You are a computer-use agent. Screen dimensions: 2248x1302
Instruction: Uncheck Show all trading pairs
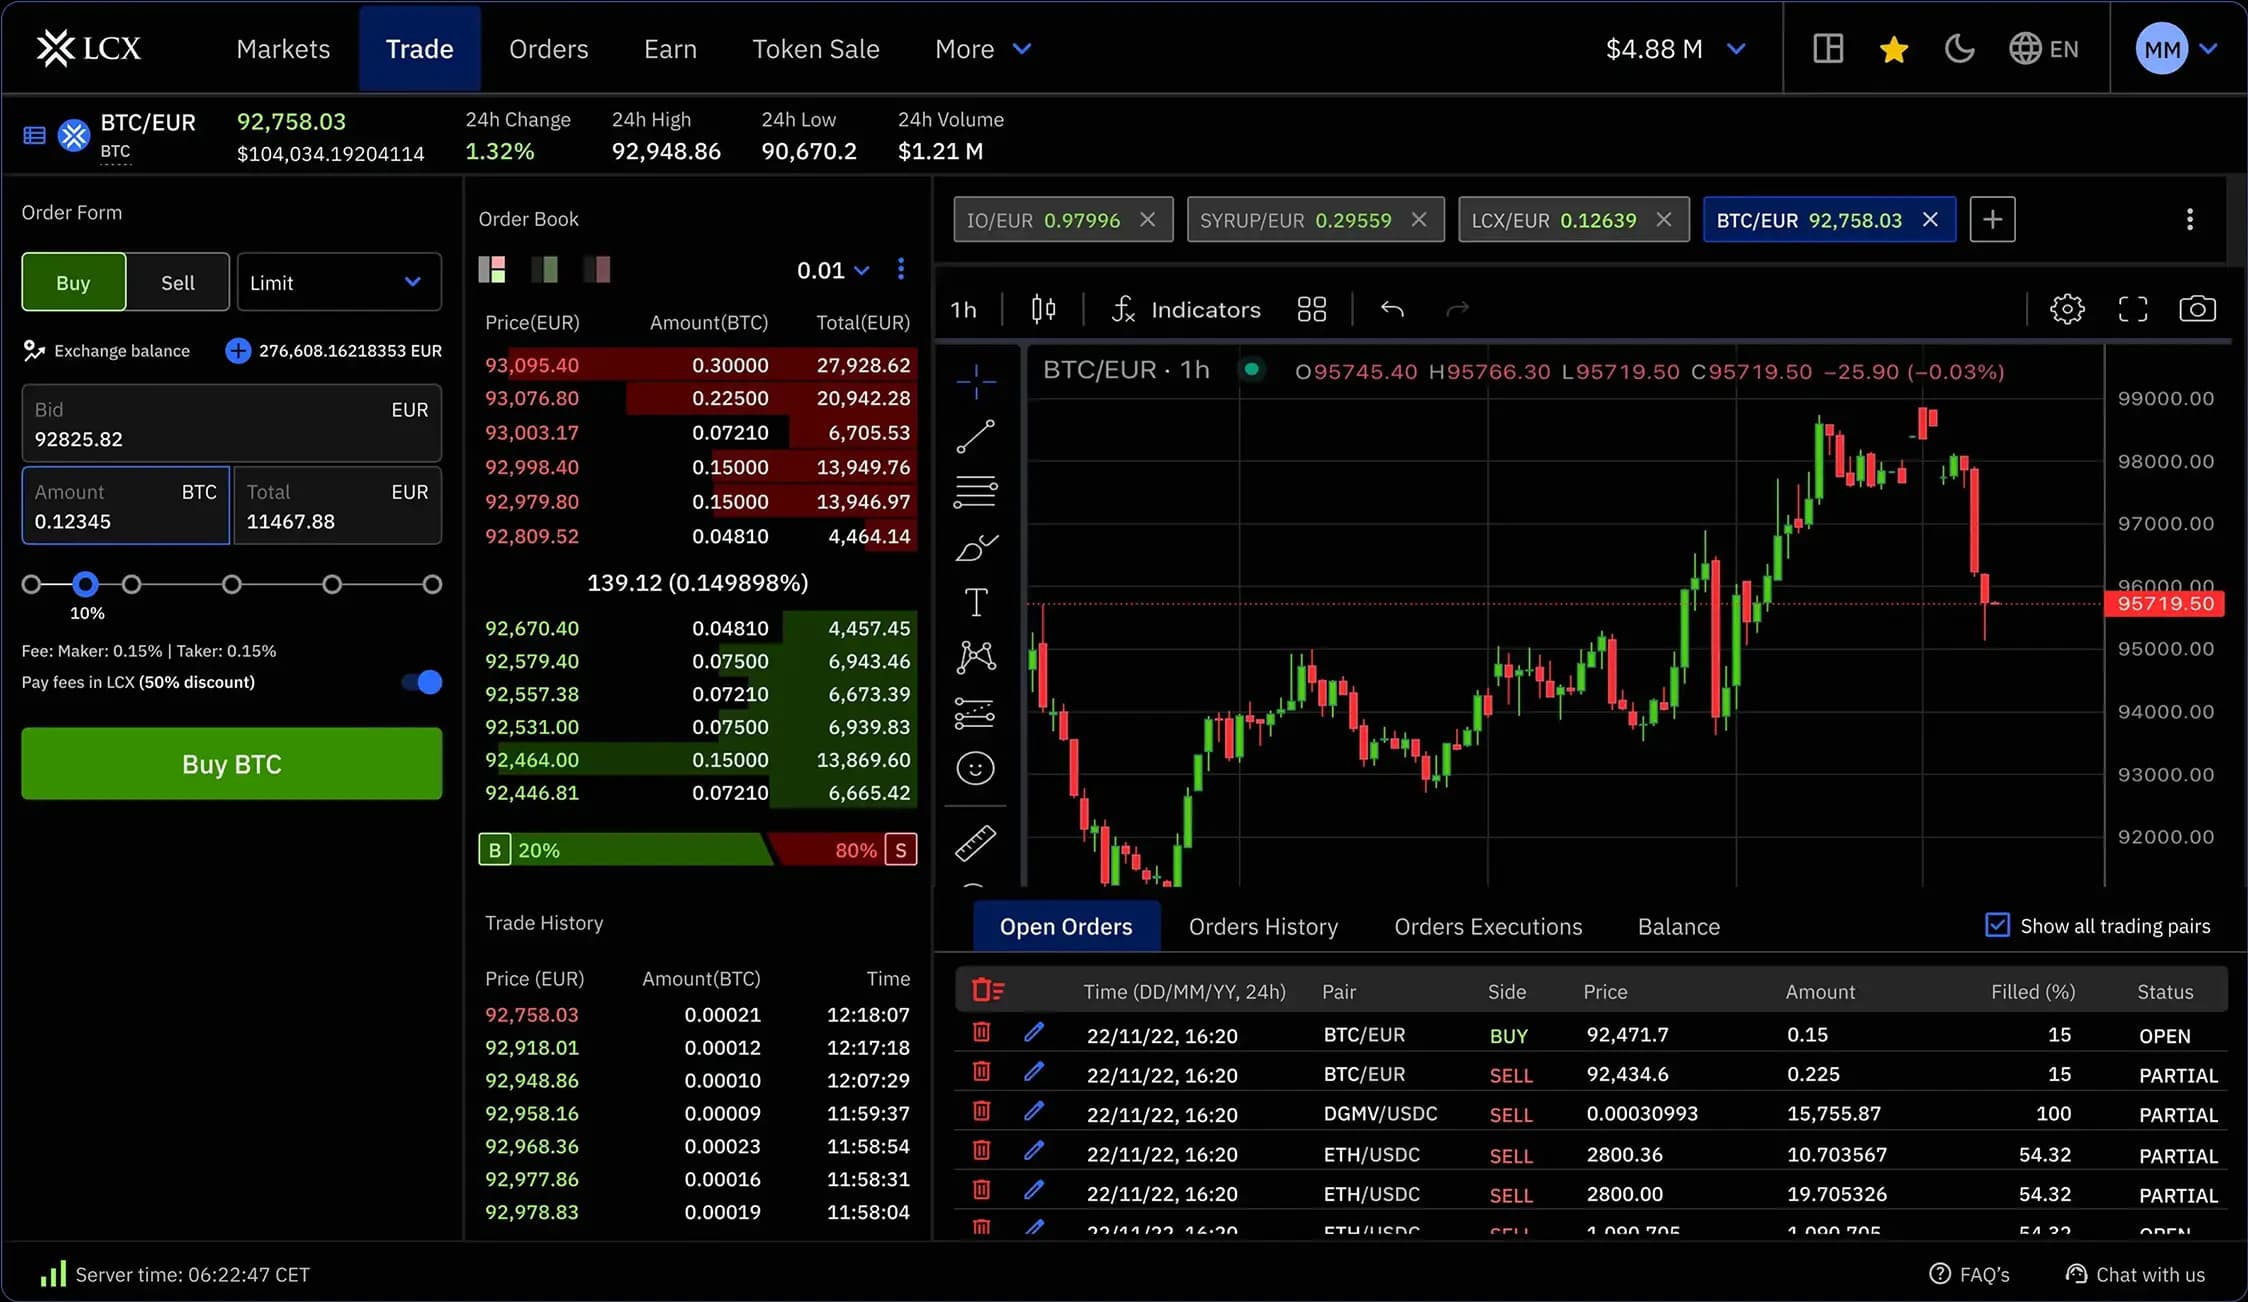[x=1996, y=925]
